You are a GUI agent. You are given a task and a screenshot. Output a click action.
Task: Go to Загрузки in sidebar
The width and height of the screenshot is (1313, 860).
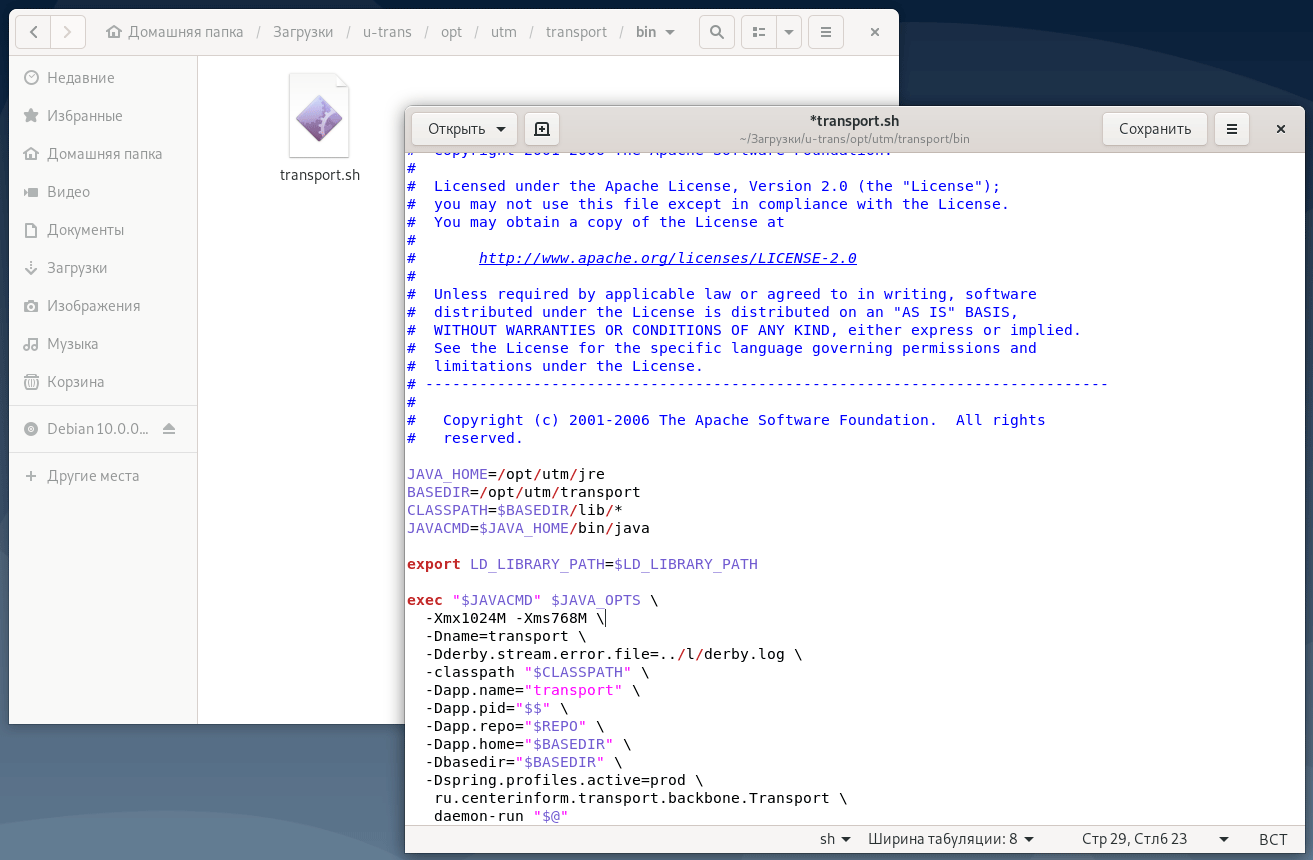click(77, 268)
